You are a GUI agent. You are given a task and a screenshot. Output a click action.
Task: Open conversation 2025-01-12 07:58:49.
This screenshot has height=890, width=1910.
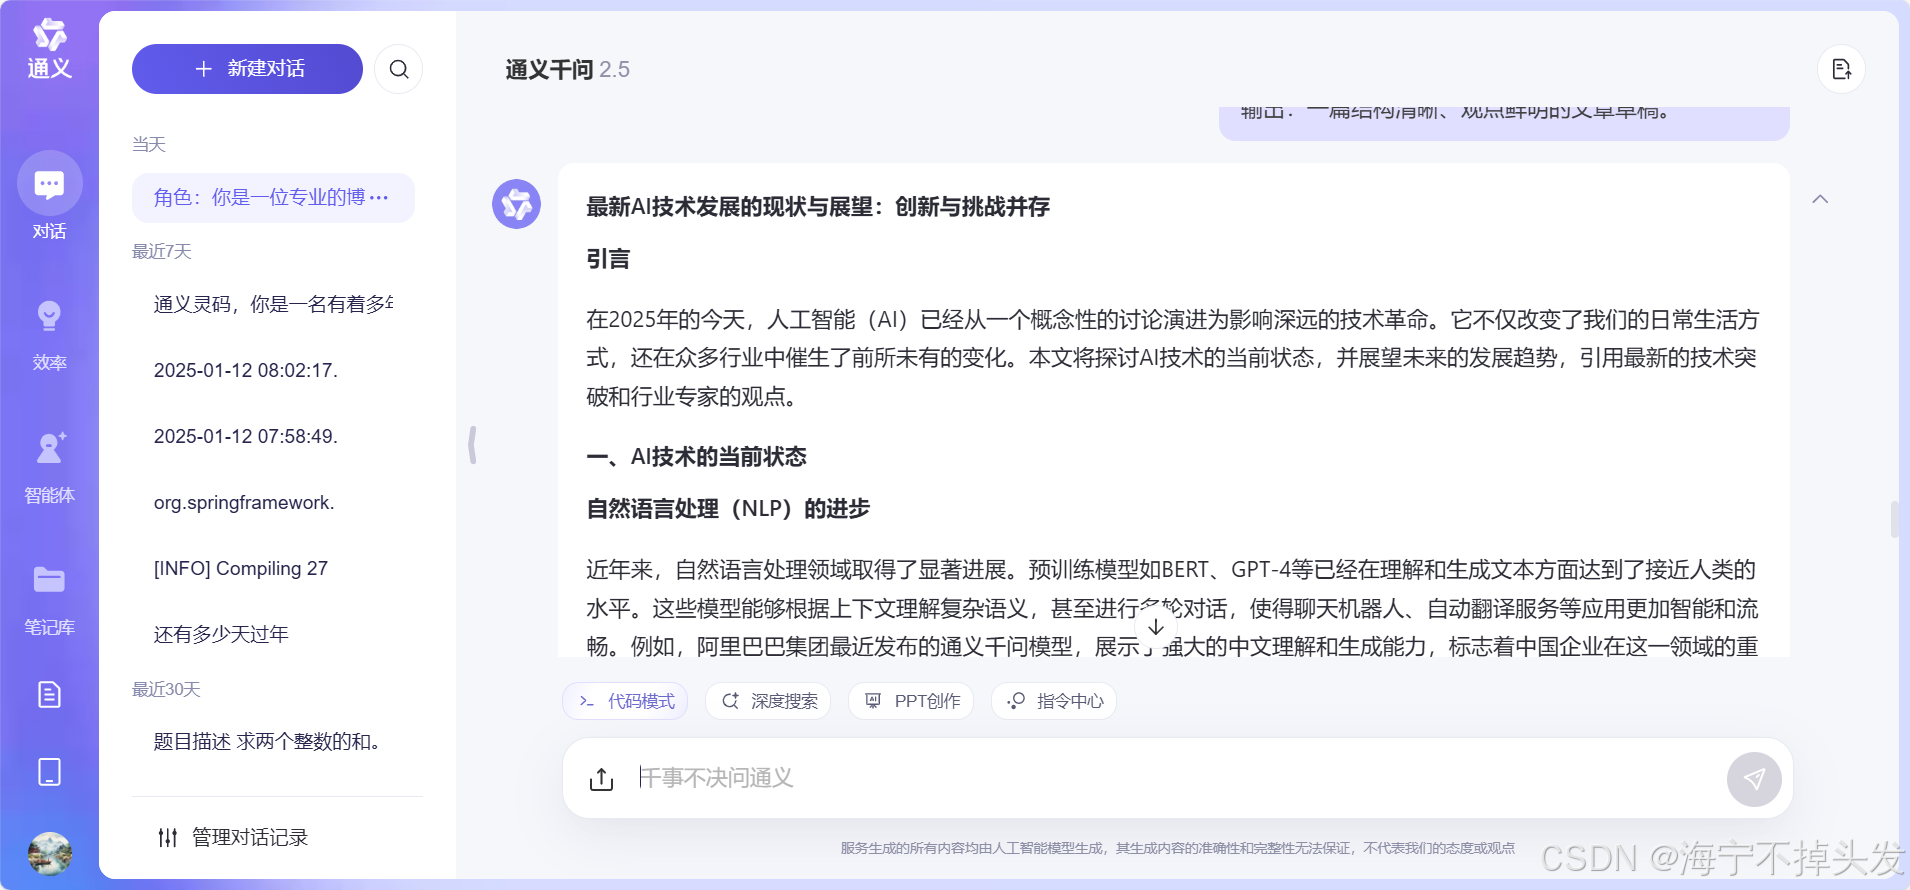pyautogui.click(x=273, y=436)
